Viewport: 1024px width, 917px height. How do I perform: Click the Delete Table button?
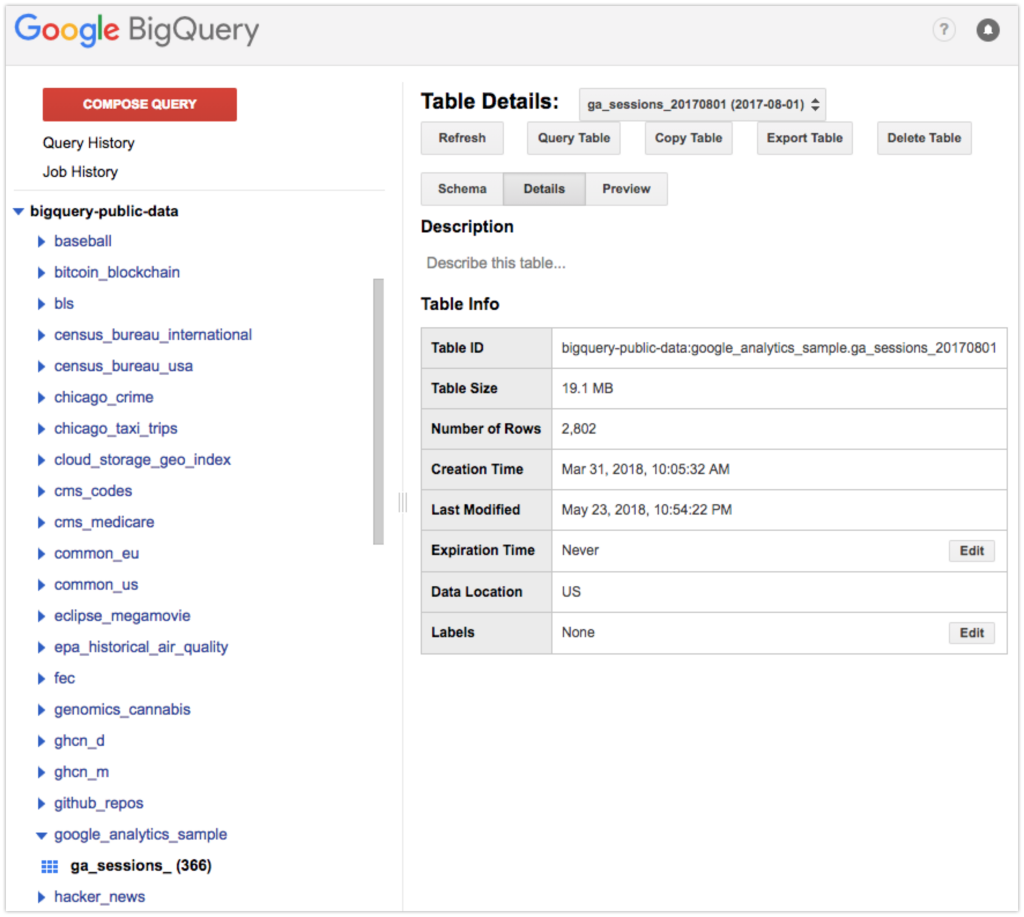pyautogui.click(x=924, y=138)
